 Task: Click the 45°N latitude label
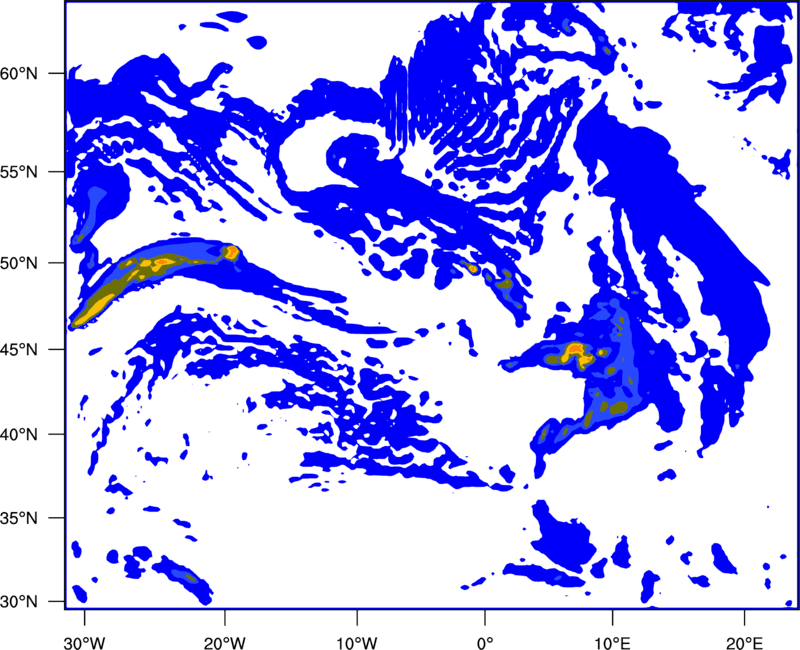pyautogui.click(x=19, y=349)
